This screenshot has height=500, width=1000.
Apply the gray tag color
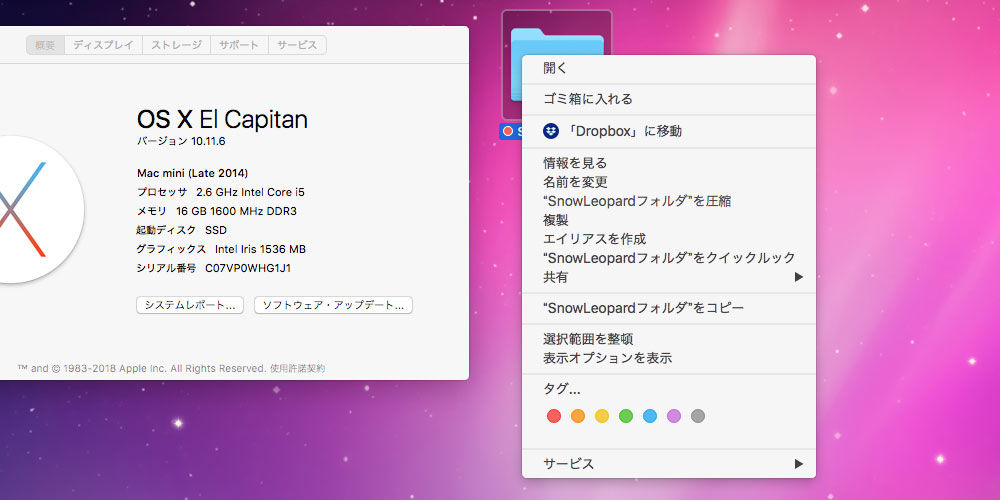[698, 416]
